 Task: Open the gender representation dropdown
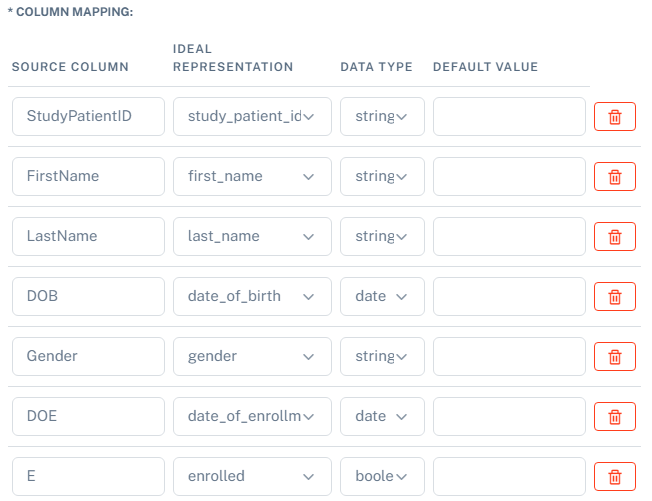coord(252,356)
